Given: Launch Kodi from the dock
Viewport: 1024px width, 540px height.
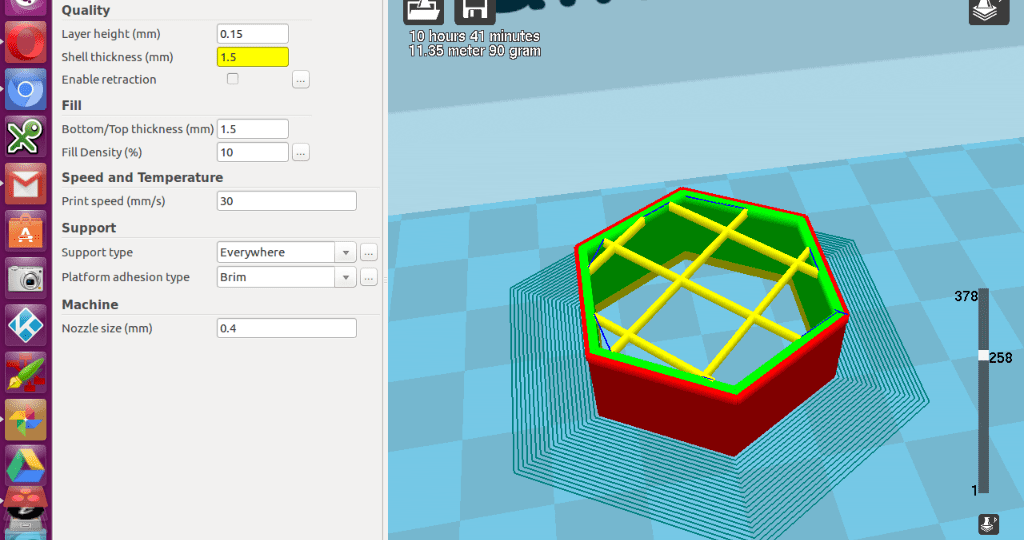Looking at the screenshot, I should pos(26,325).
